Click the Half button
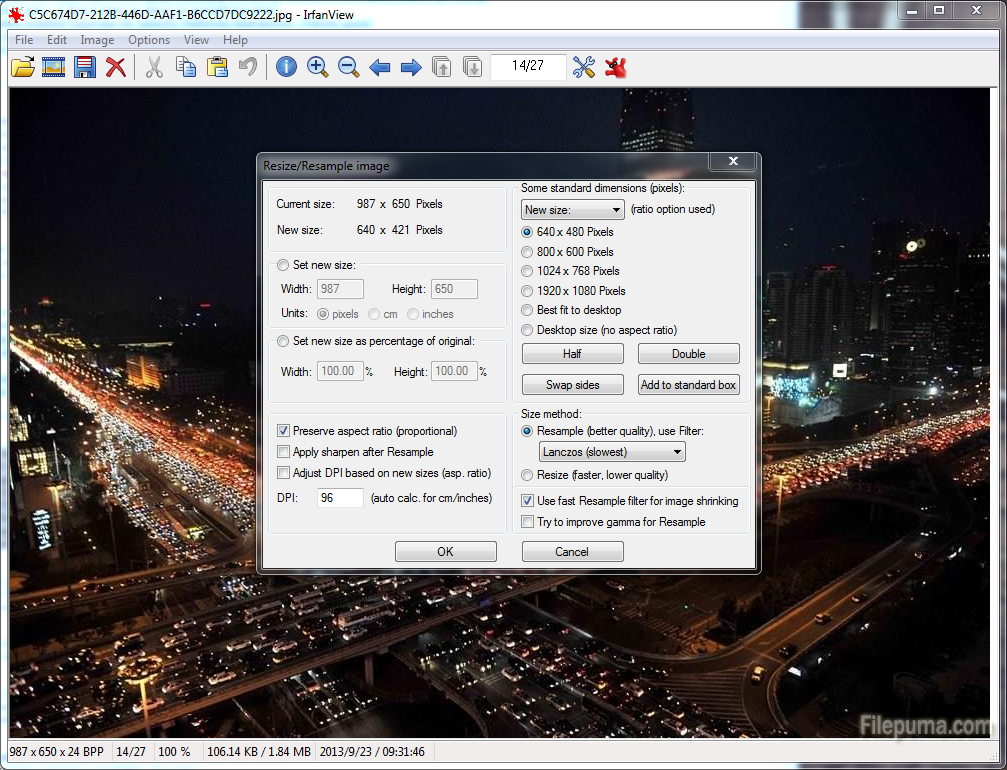The image size is (1007, 770). tap(572, 354)
